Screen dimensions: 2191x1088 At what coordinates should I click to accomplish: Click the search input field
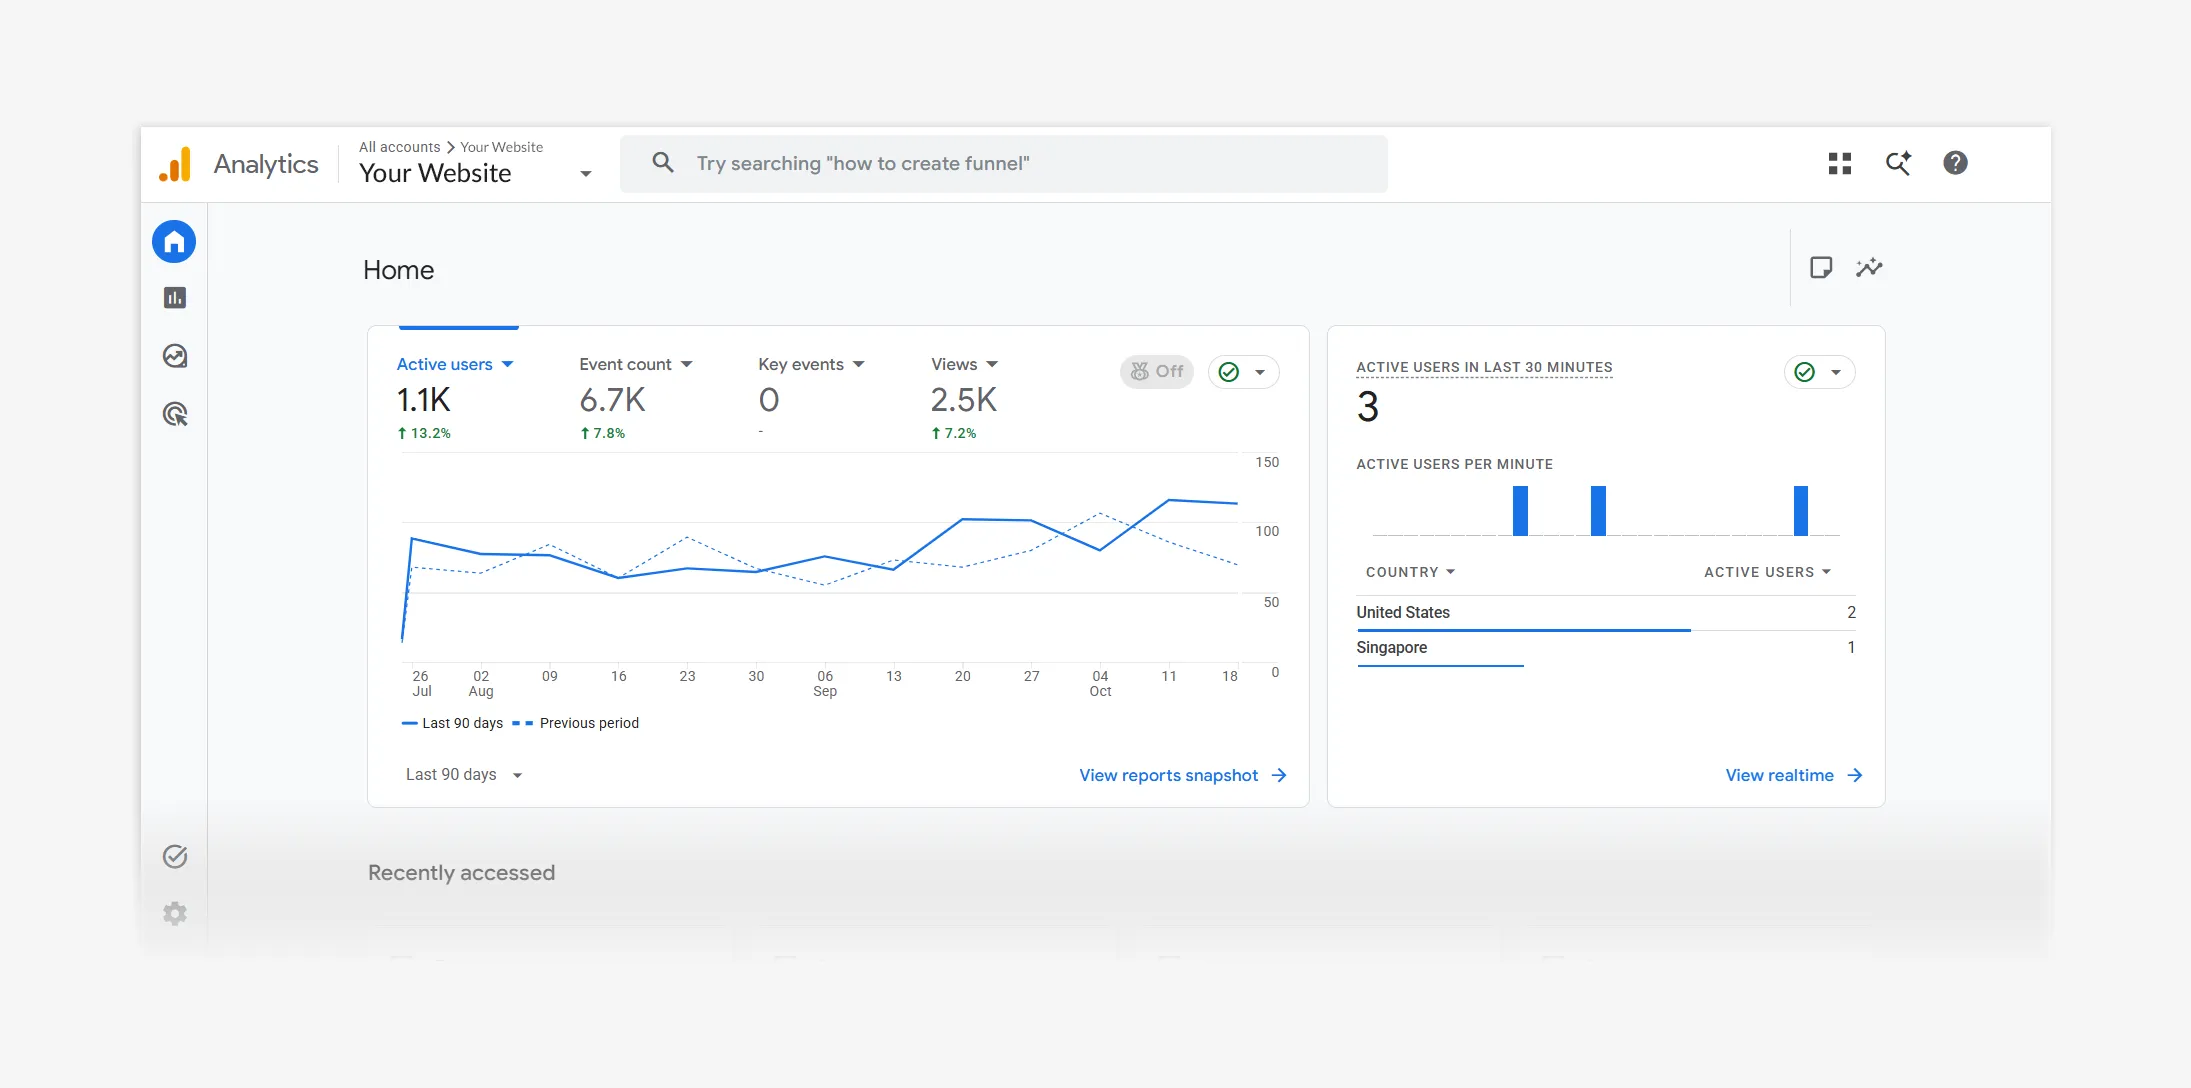1004,163
